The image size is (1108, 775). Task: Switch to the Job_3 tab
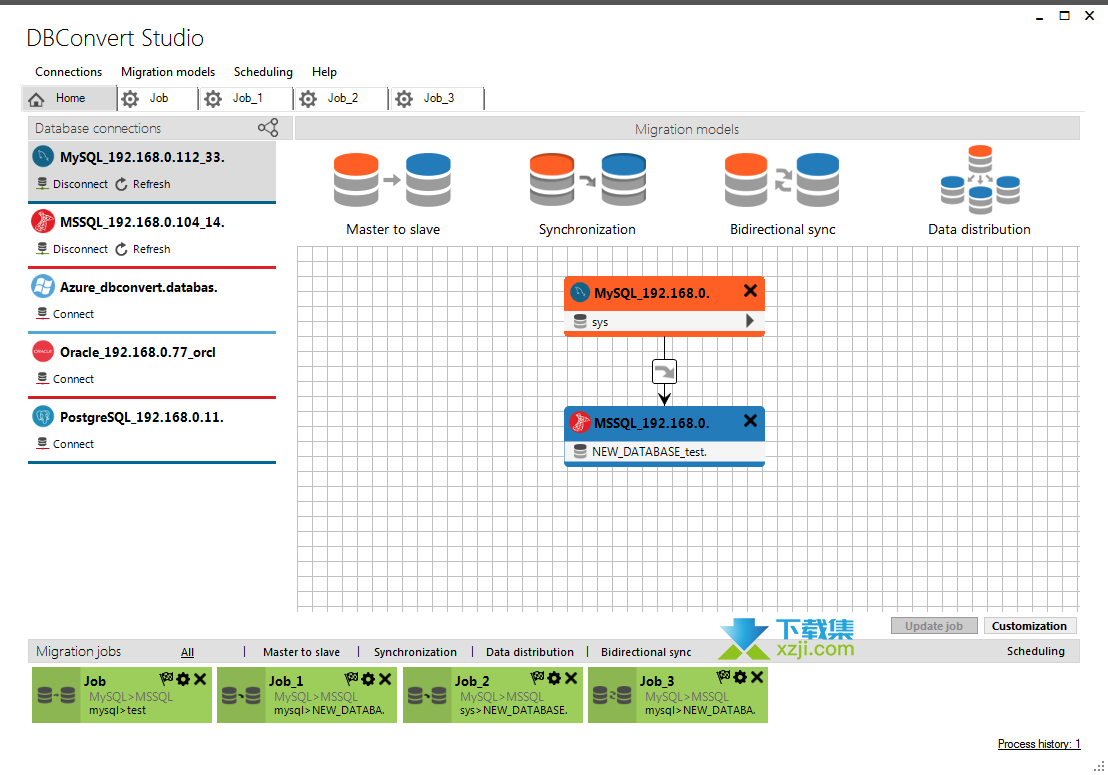point(437,98)
